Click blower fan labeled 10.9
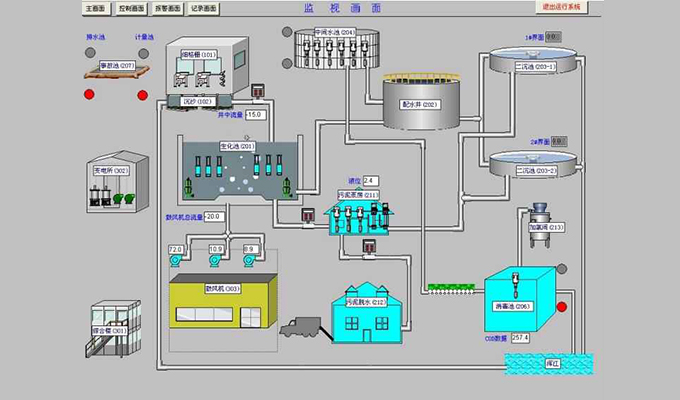 pos(215,260)
